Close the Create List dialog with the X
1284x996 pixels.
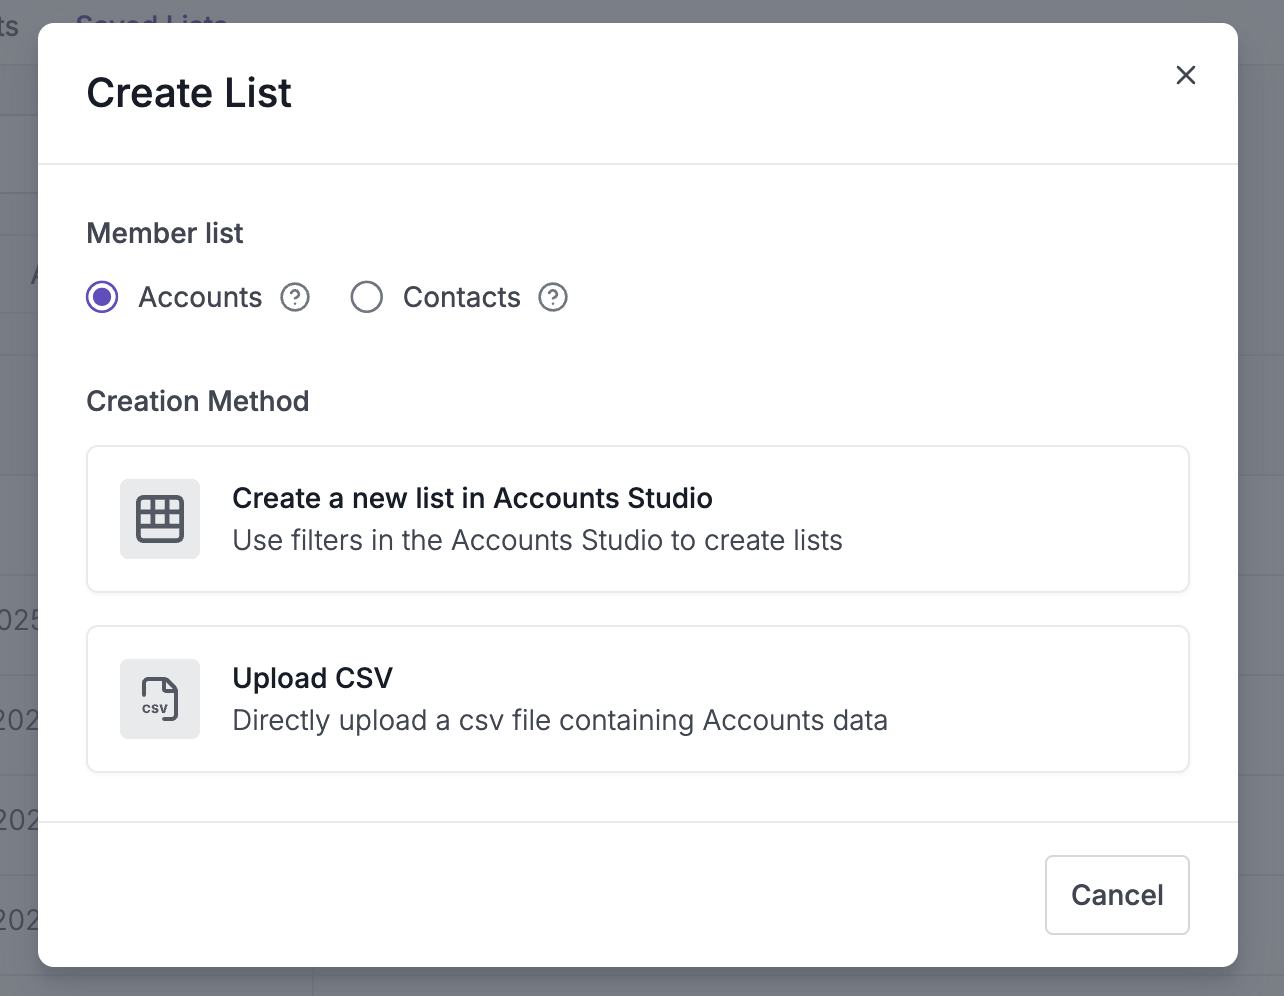1186,75
